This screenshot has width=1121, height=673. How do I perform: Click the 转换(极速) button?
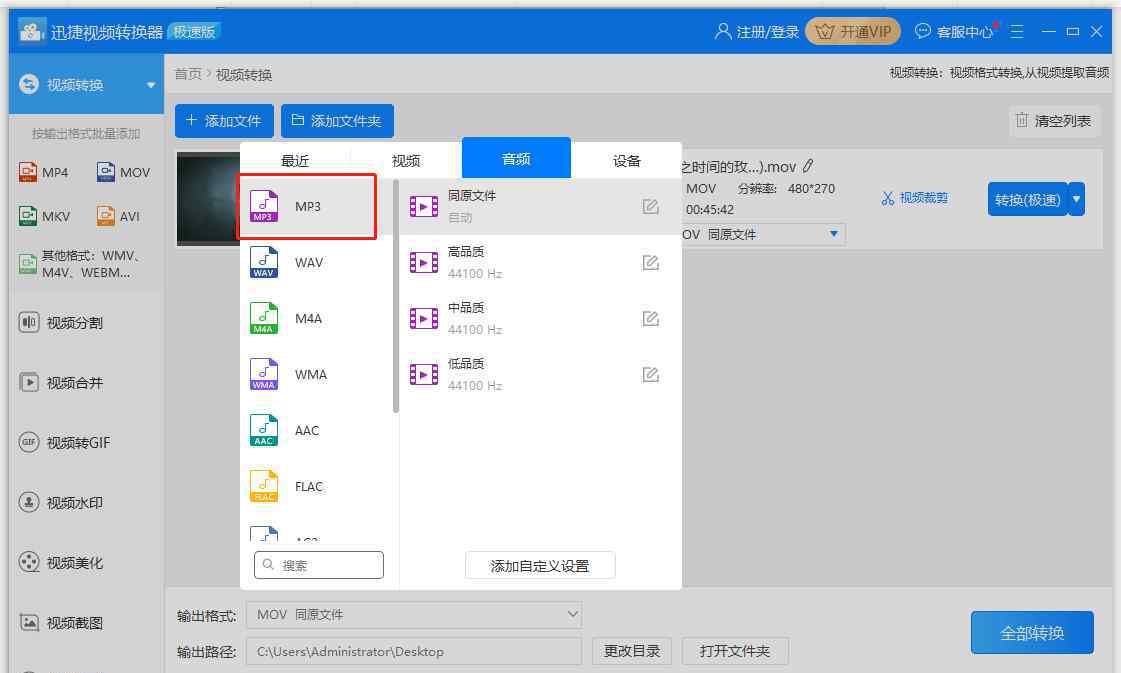pos(1027,199)
